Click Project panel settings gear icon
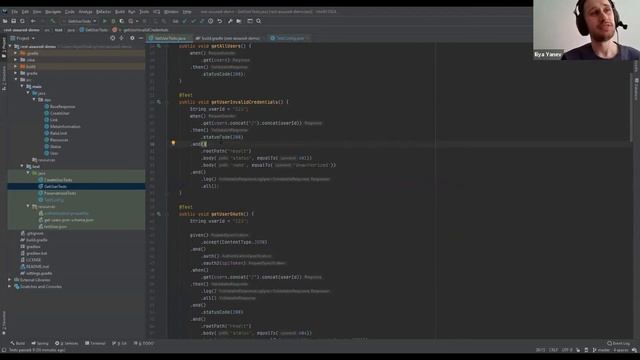 coord(132,38)
